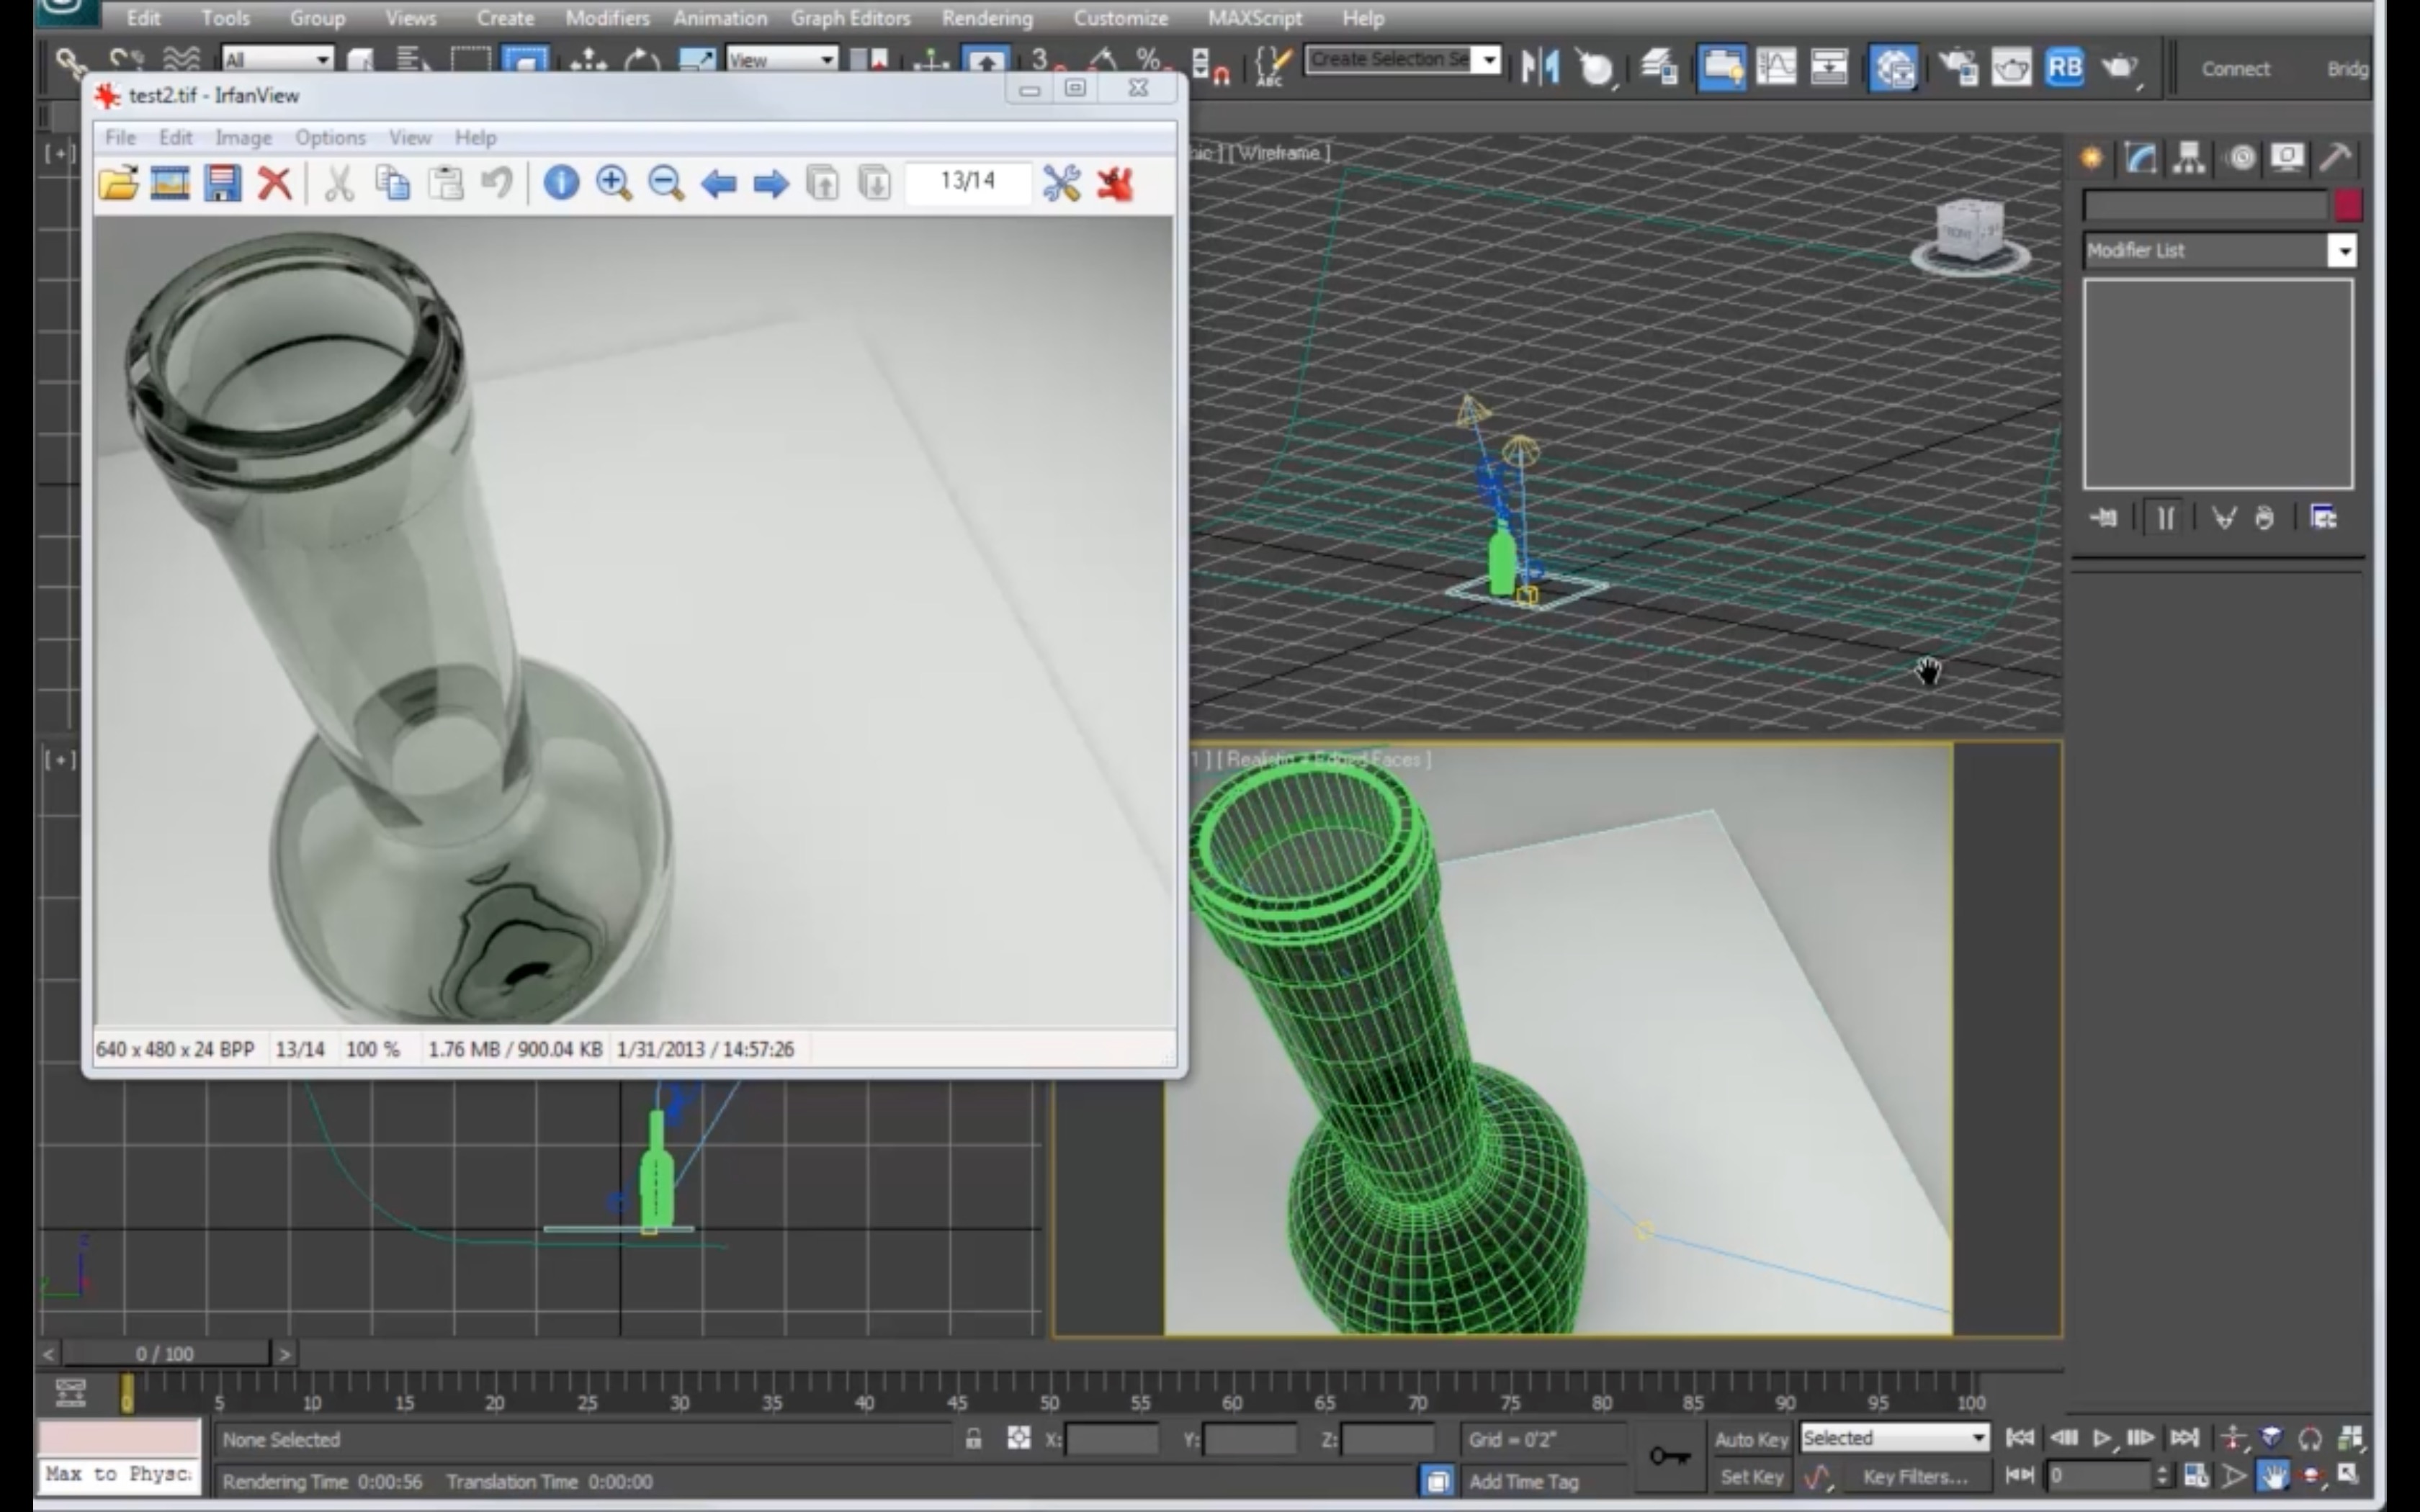Toggle the Set Key mode button
This screenshot has height=1512, width=2420.
point(1751,1476)
